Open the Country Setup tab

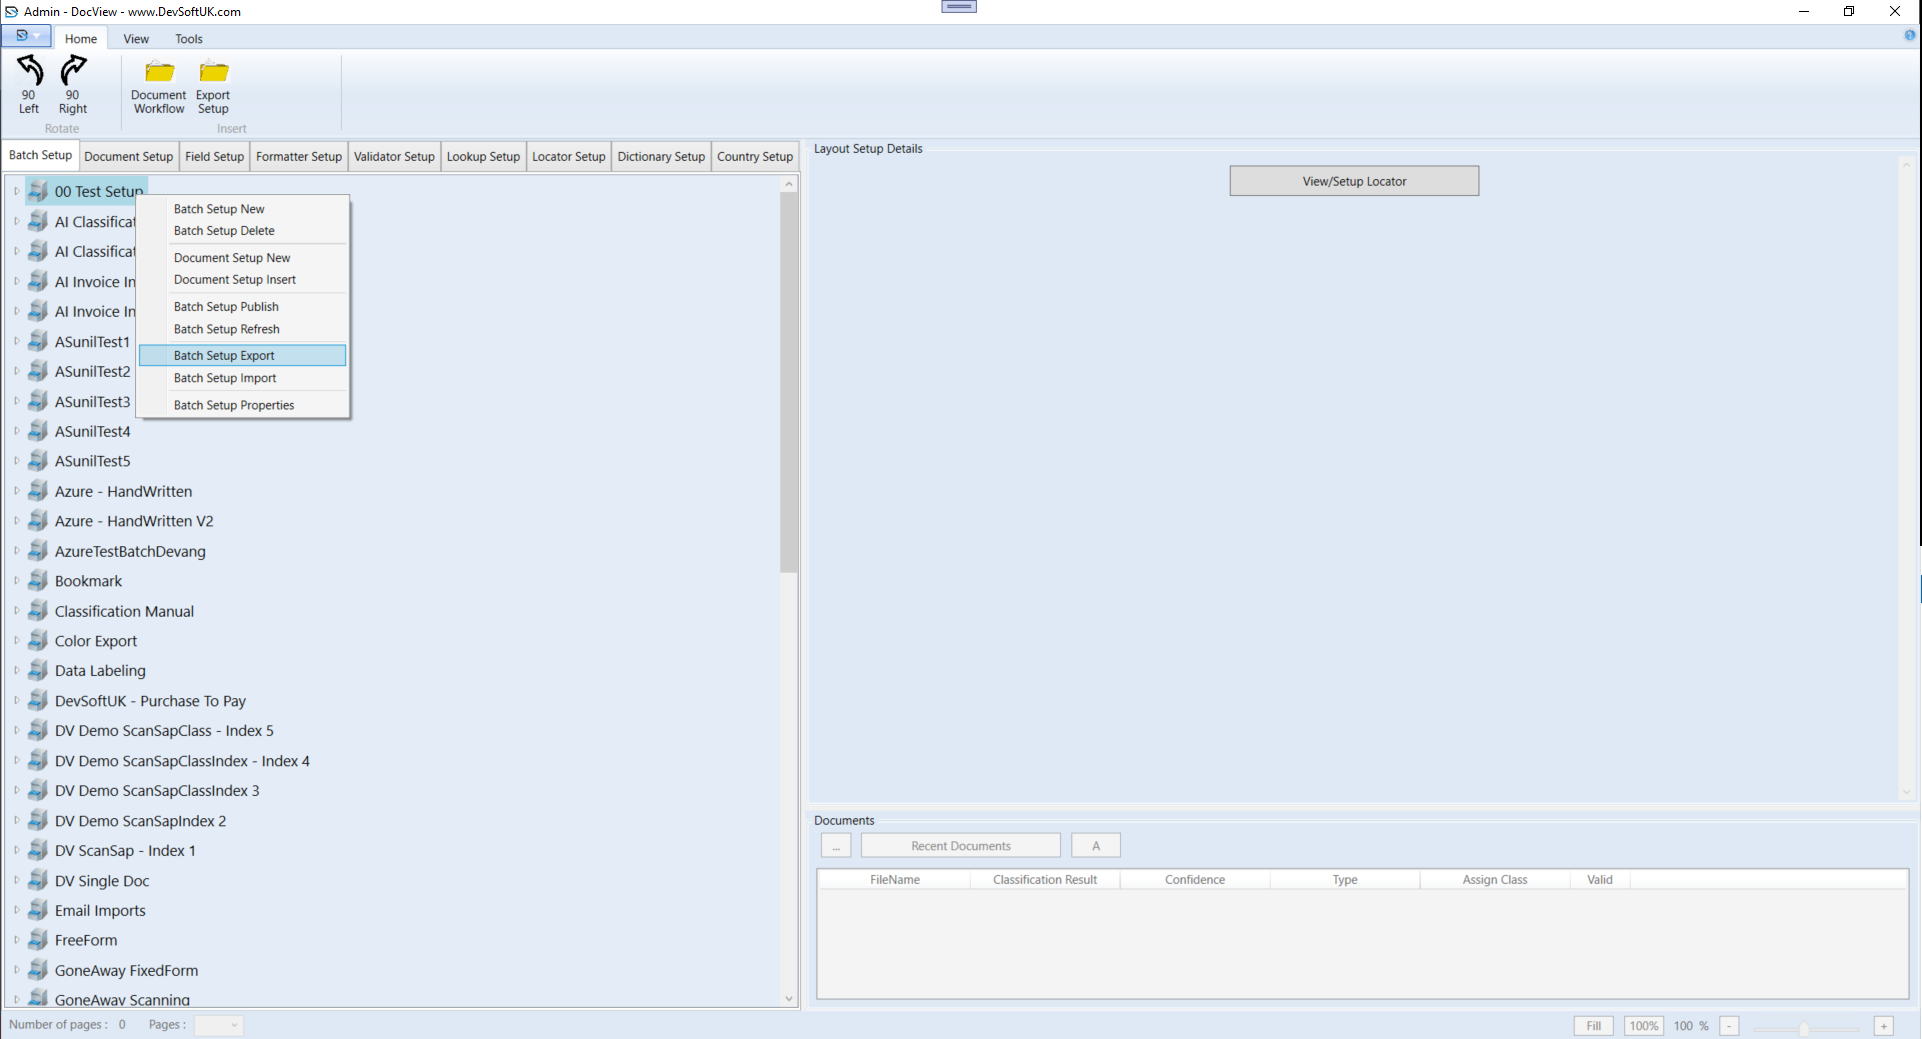click(755, 157)
